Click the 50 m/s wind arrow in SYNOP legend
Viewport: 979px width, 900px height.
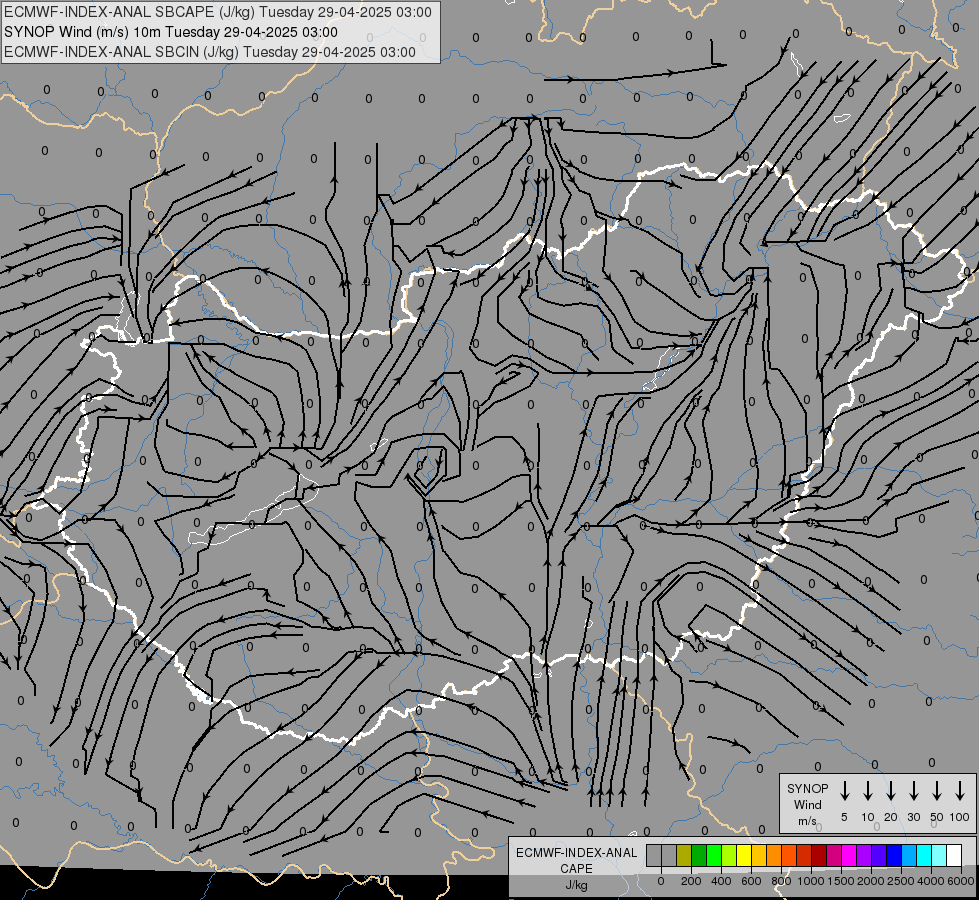[937, 791]
